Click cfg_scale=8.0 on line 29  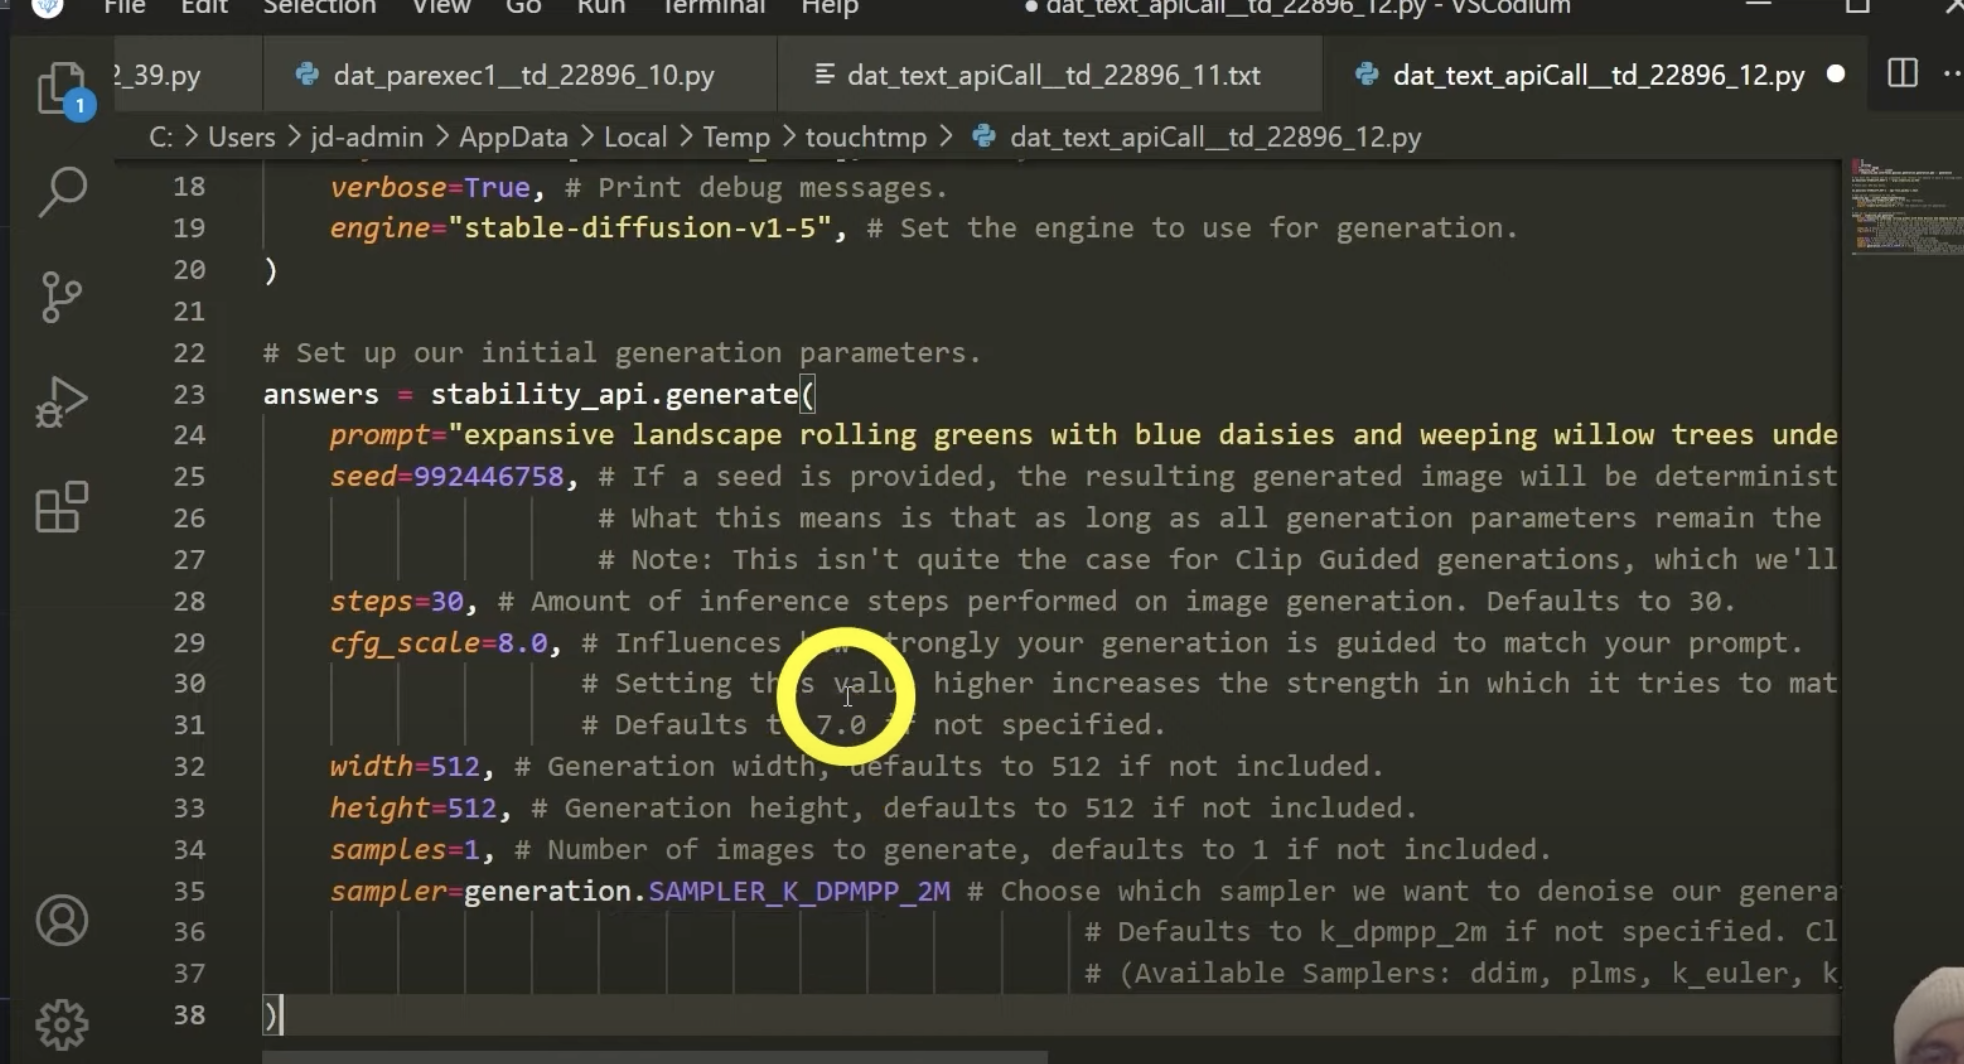[x=439, y=643]
